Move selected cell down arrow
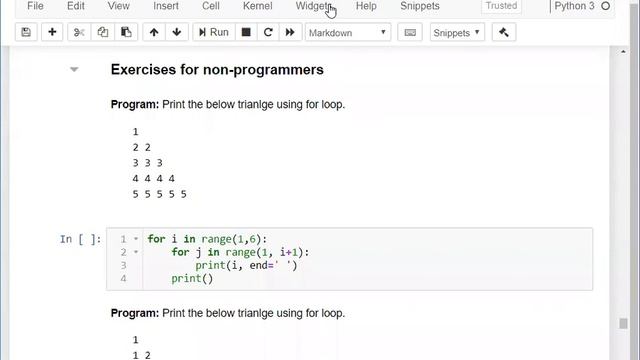Screen dimensions: 640x360 click(177, 32)
